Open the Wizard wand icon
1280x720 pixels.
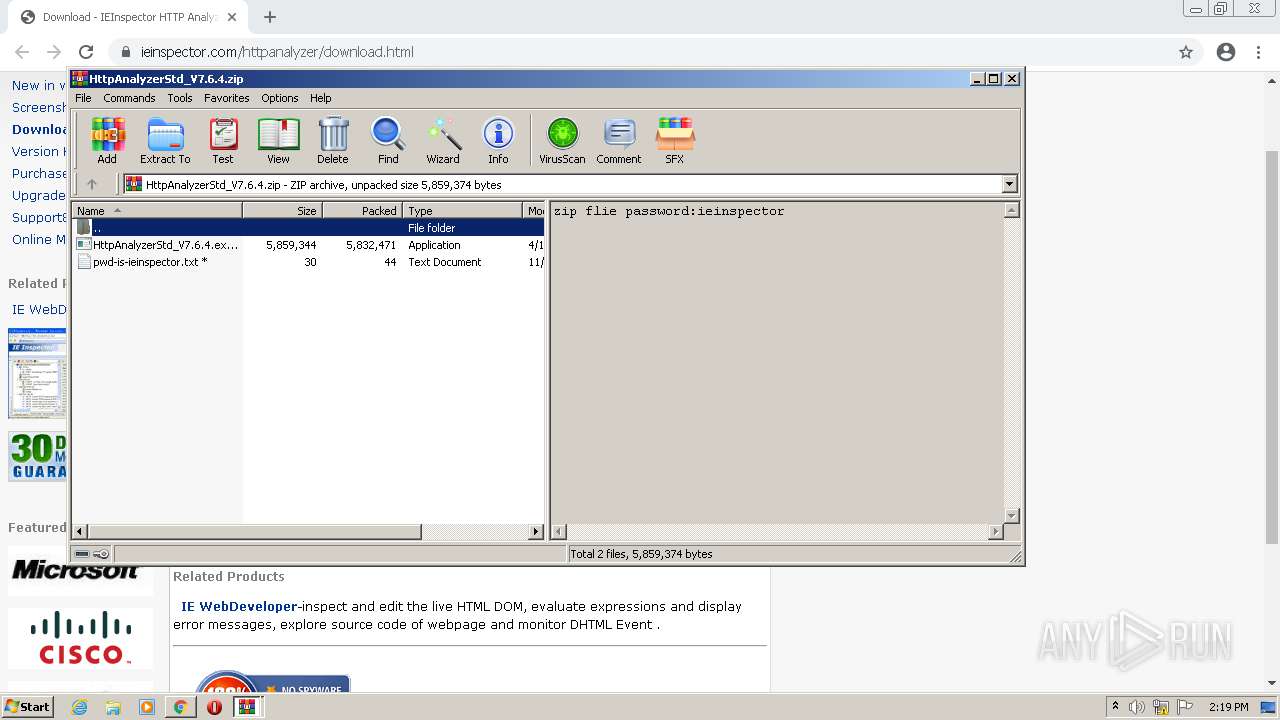443,140
